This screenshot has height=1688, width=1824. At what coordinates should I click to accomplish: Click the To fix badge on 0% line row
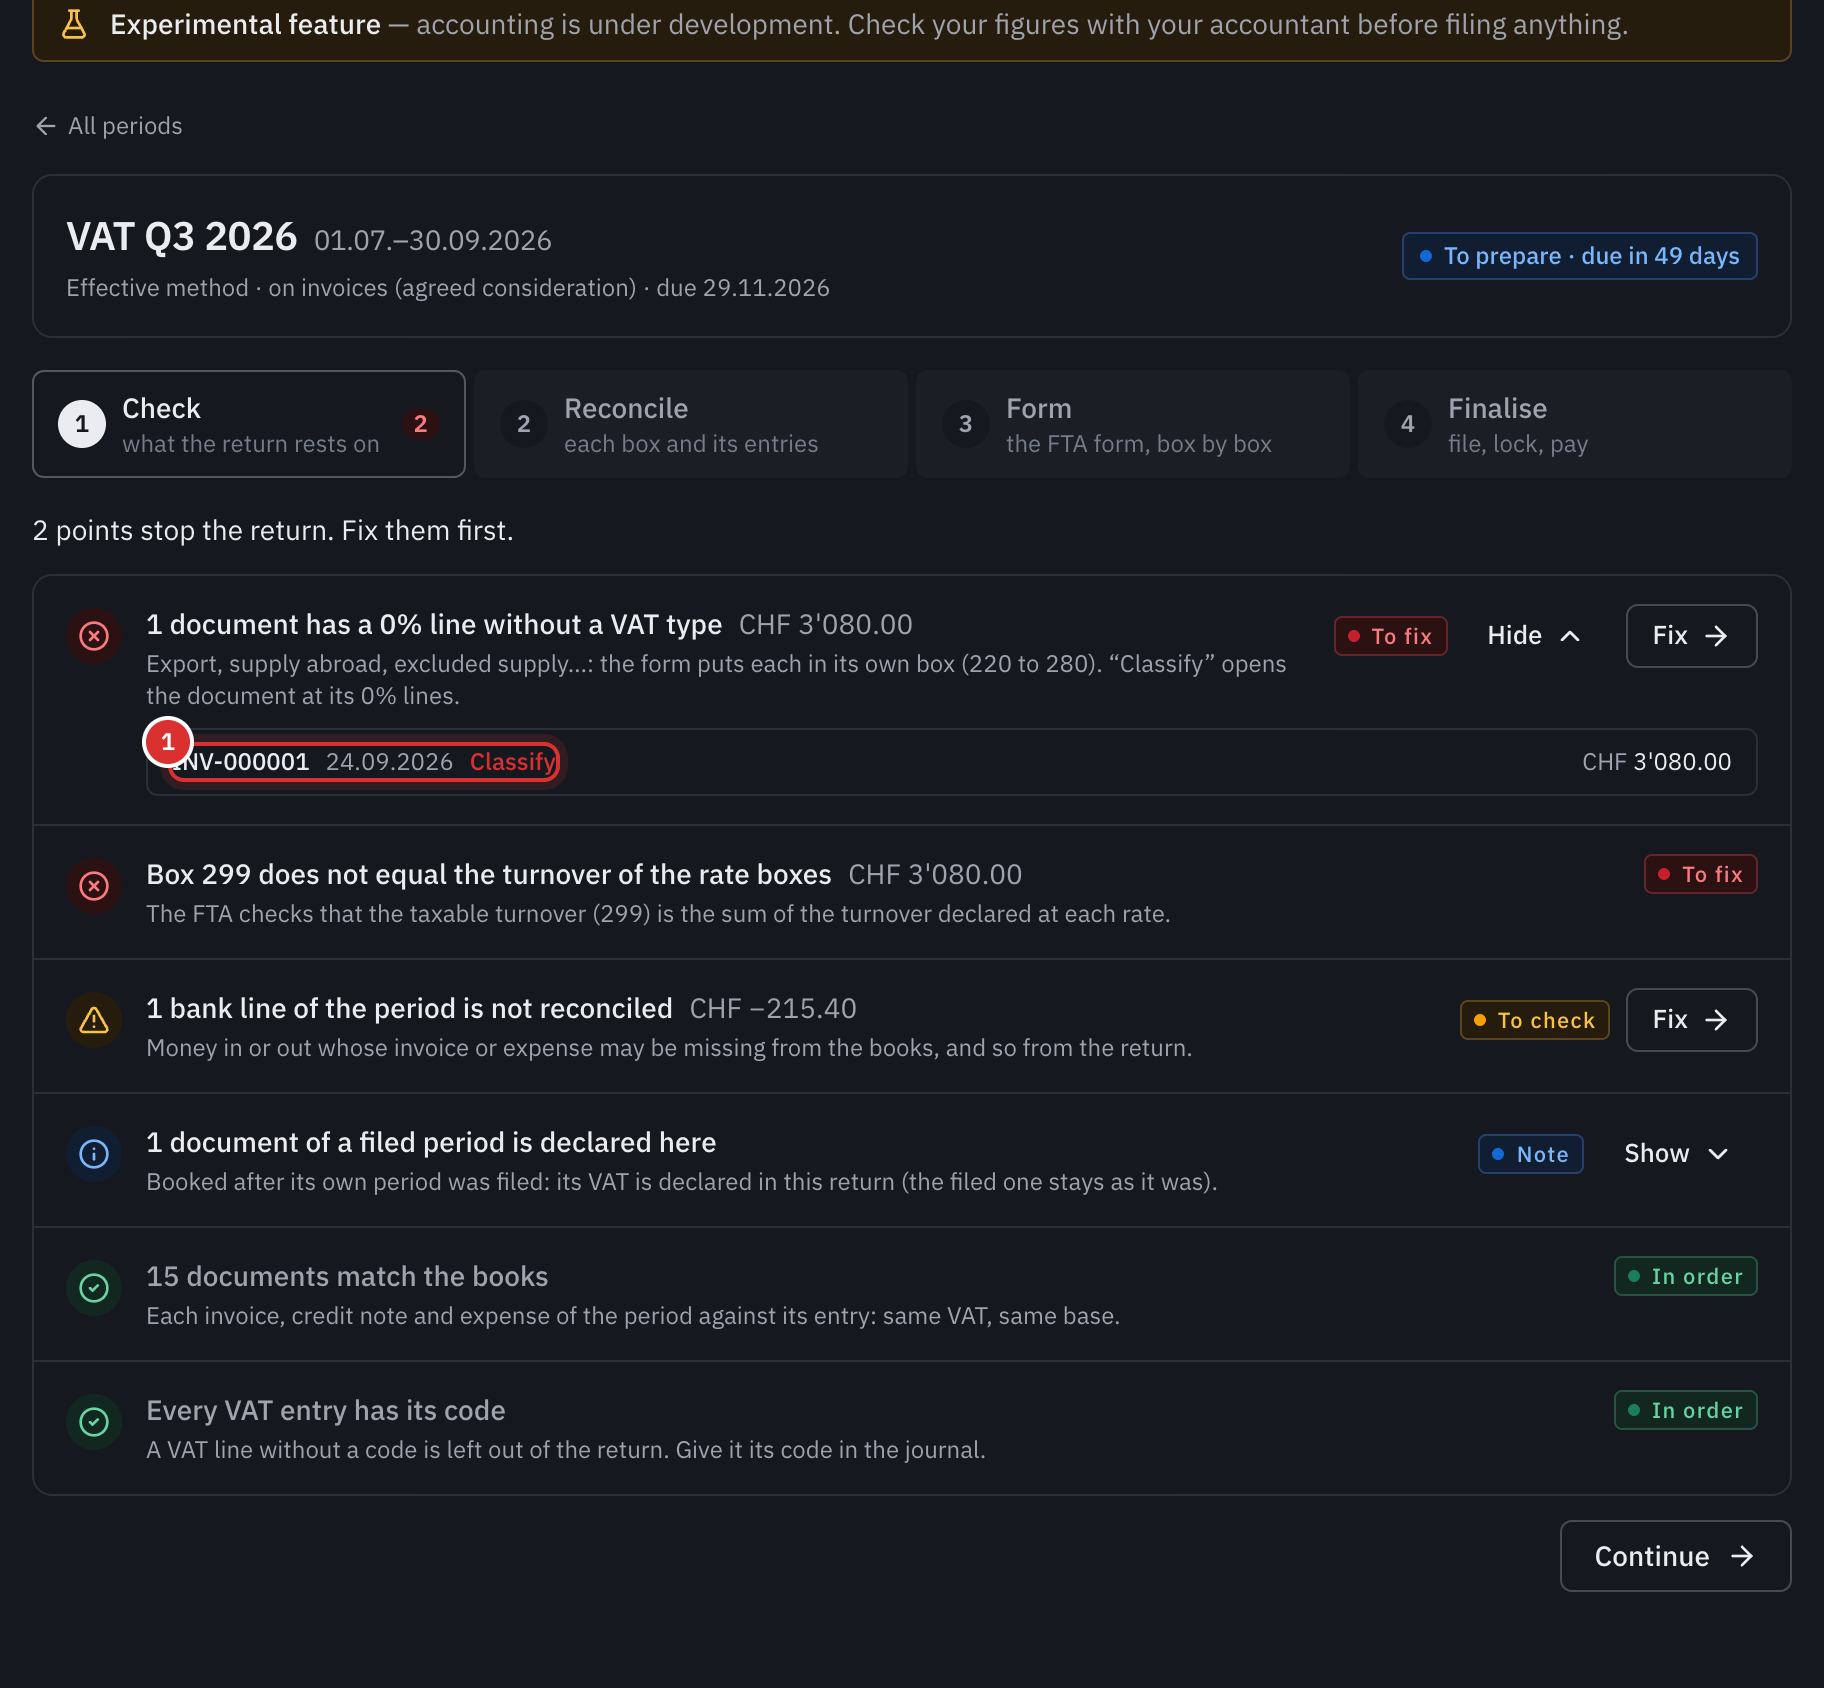pyautogui.click(x=1390, y=636)
